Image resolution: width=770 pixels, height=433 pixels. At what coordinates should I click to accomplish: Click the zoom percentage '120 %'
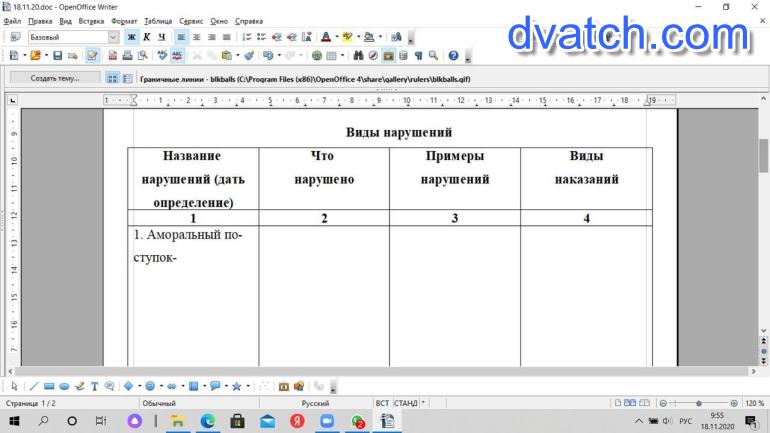pyautogui.click(x=753, y=403)
